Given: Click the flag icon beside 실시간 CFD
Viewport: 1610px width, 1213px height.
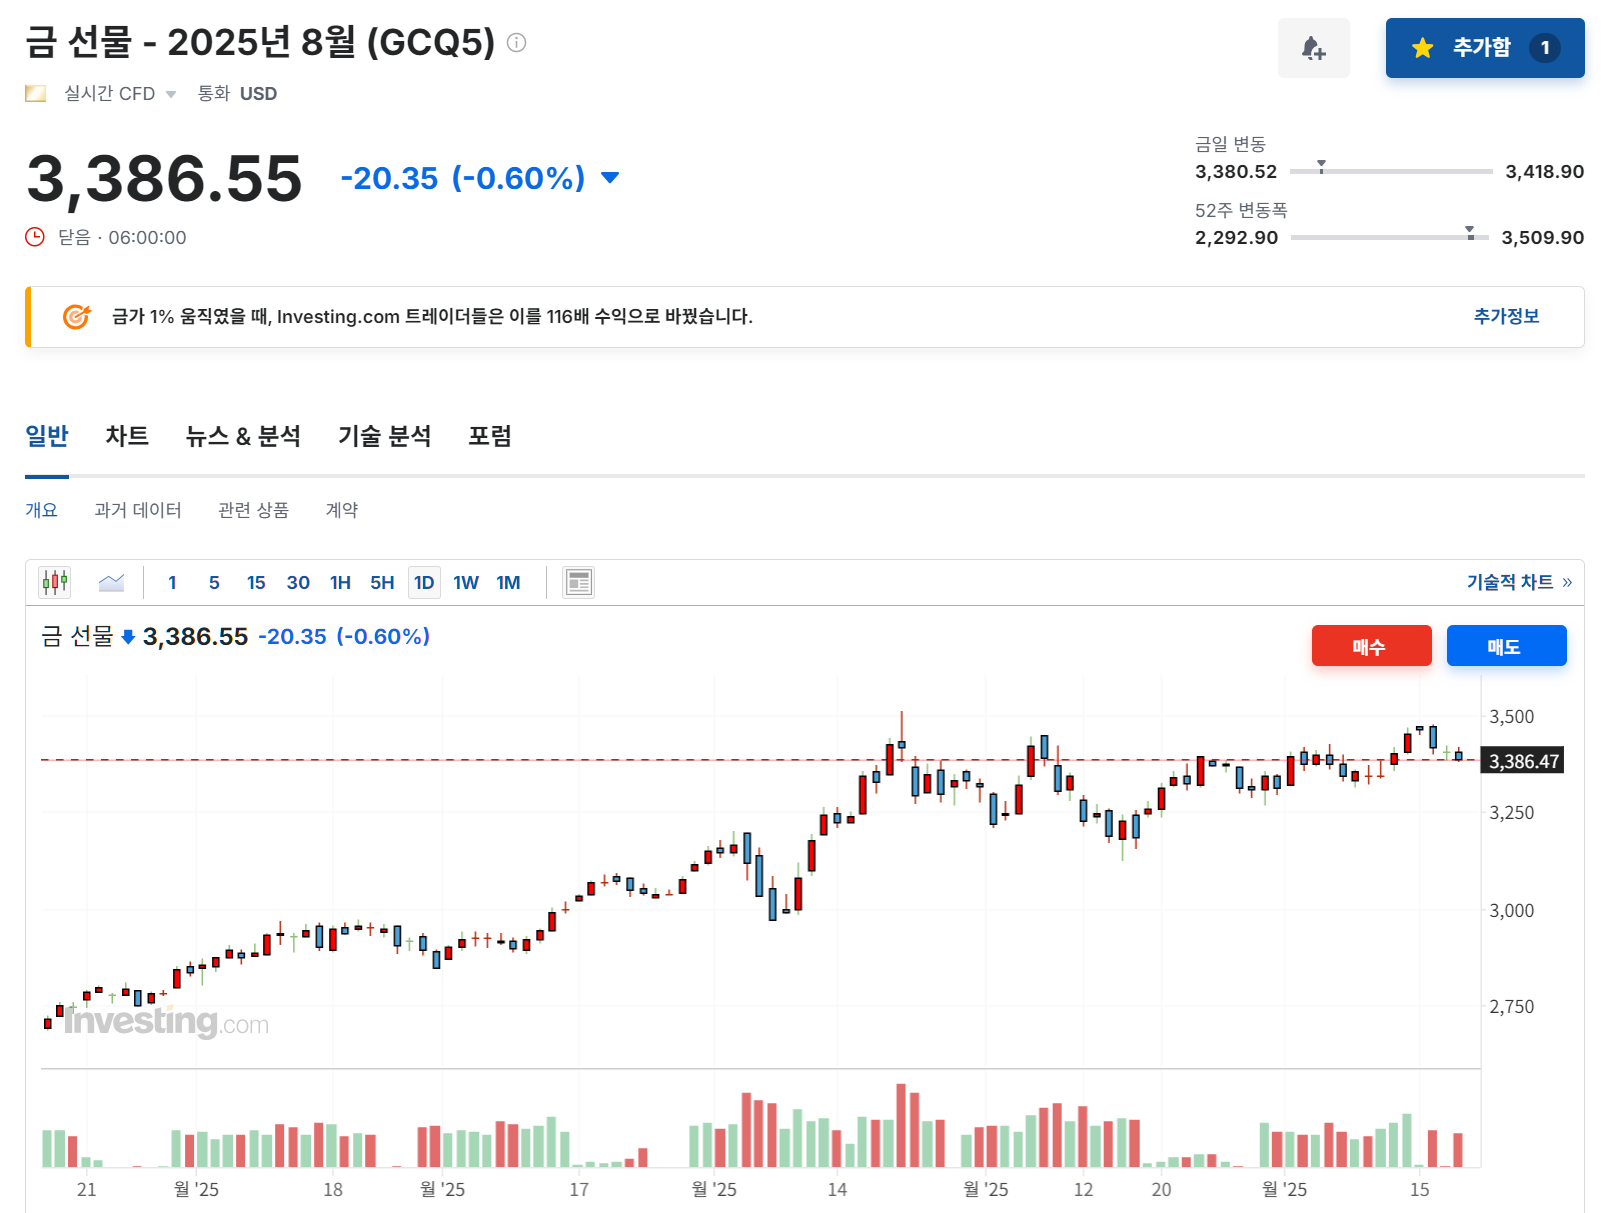Looking at the screenshot, I should (35, 93).
